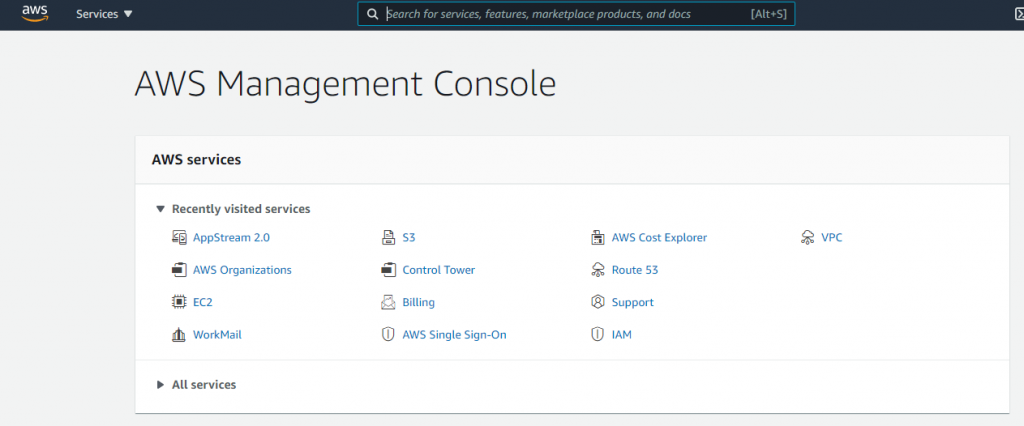Click the AppStream 2.0 service icon
Viewport: 1024px width, 426px height.
[x=179, y=238]
